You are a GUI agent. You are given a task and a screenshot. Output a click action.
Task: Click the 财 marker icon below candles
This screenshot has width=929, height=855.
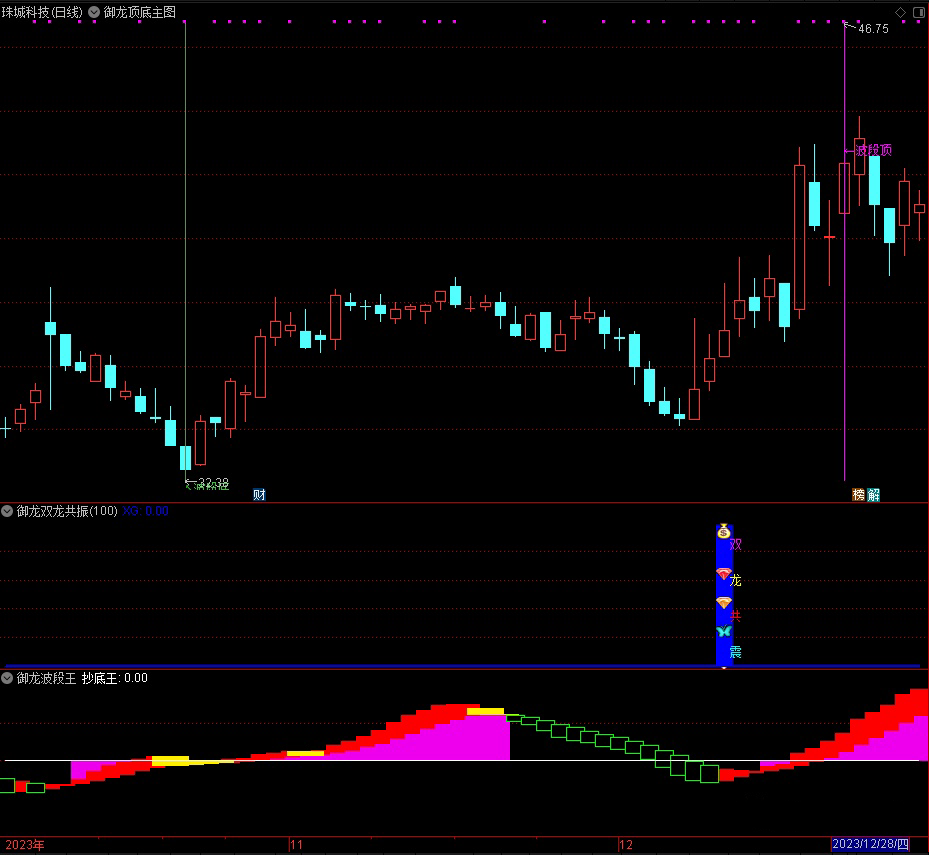click(x=259, y=495)
